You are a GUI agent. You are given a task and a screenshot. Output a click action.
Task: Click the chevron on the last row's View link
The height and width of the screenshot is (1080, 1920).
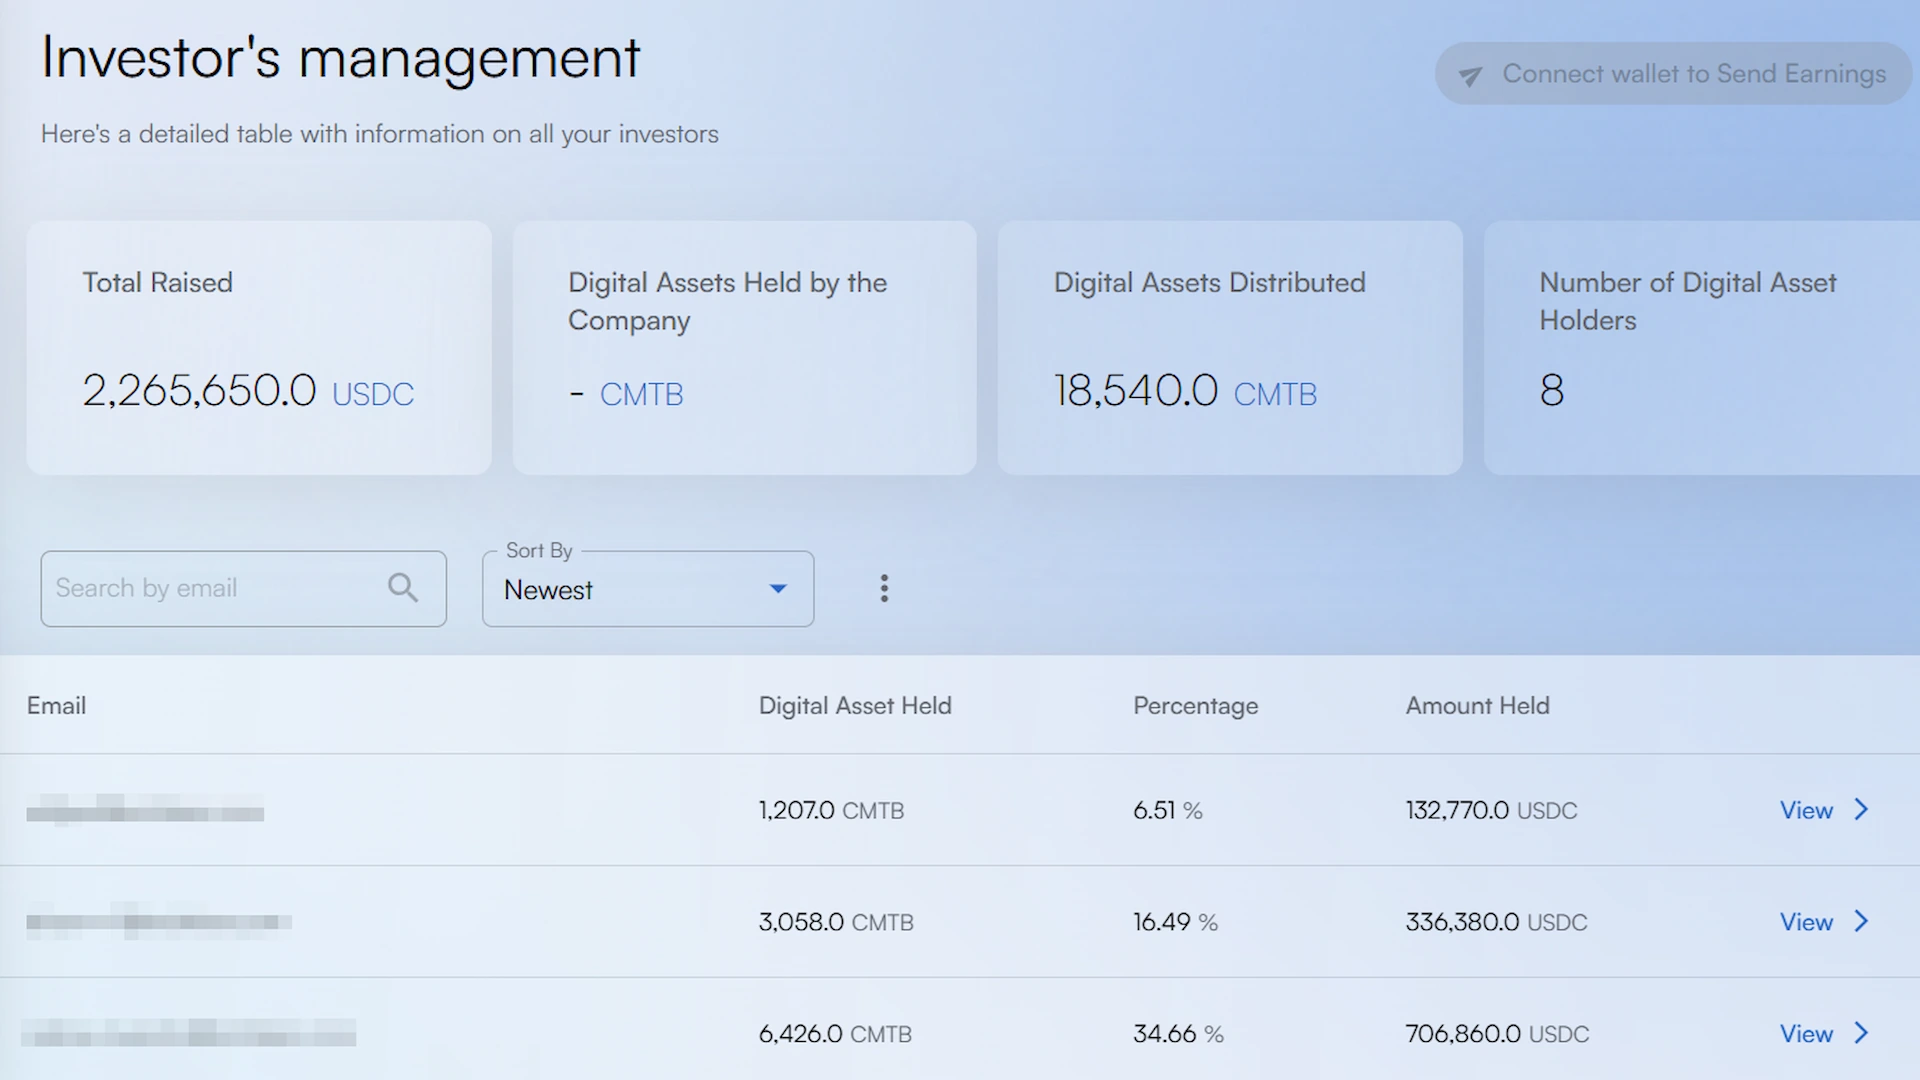pyautogui.click(x=1860, y=1034)
